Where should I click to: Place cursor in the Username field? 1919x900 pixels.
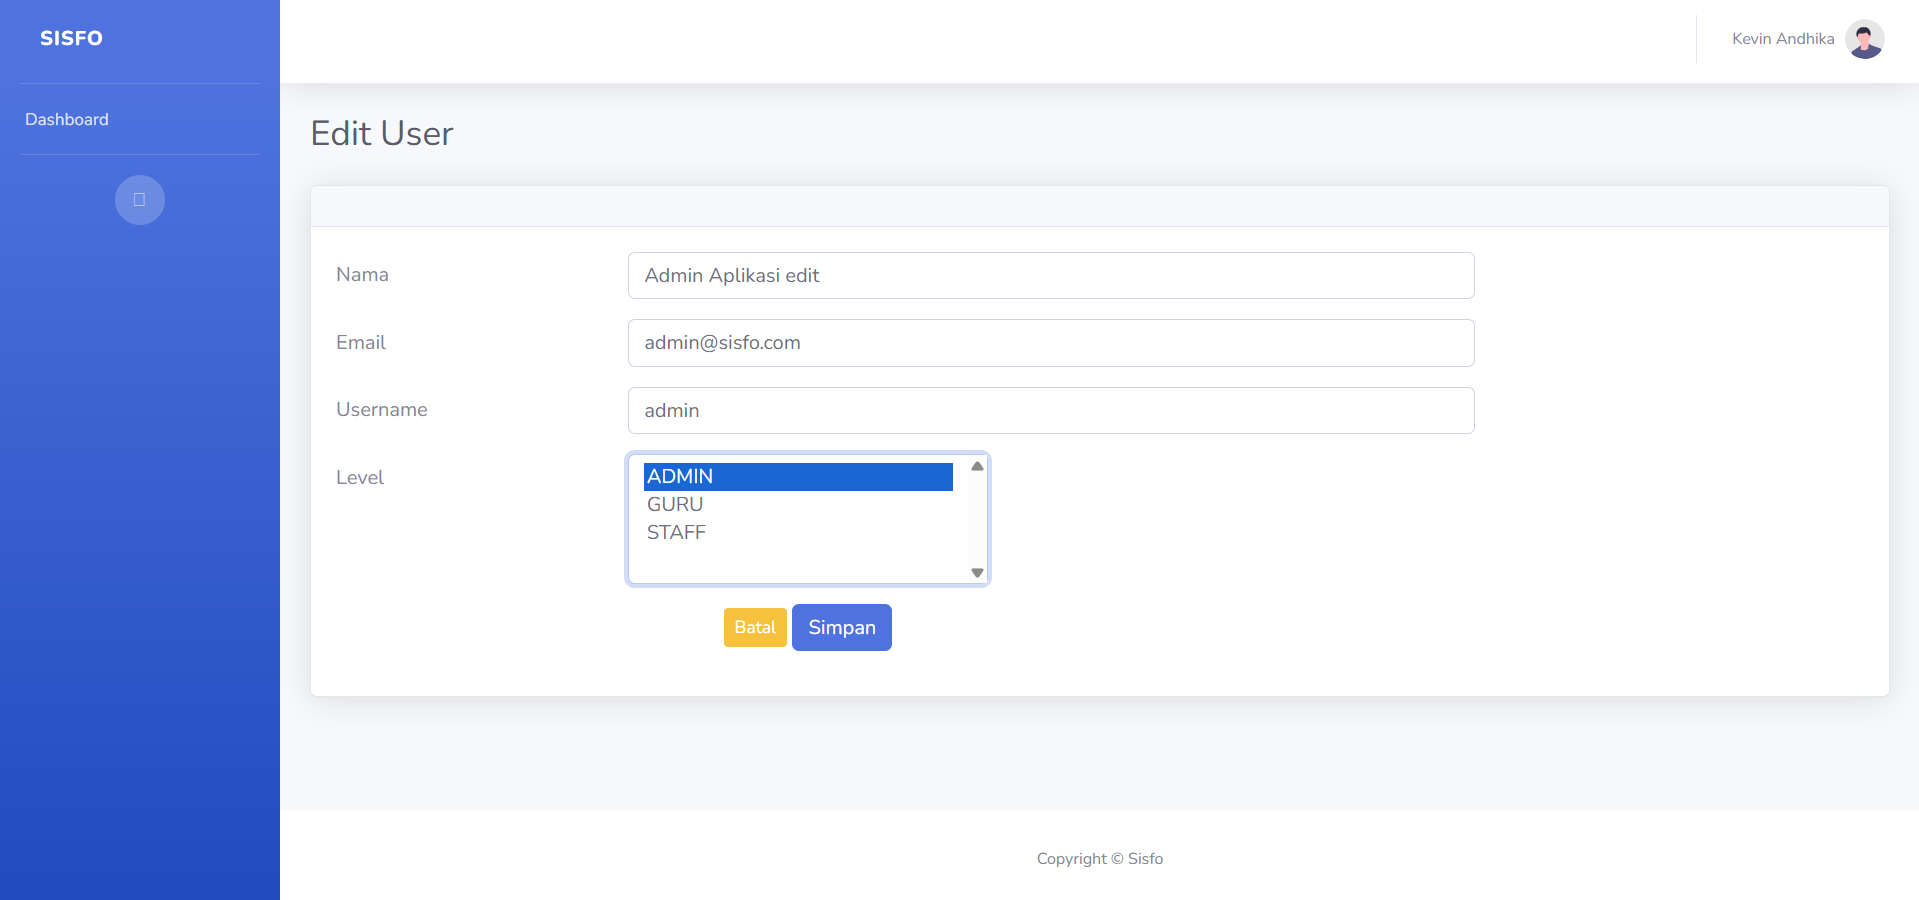tap(1050, 411)
